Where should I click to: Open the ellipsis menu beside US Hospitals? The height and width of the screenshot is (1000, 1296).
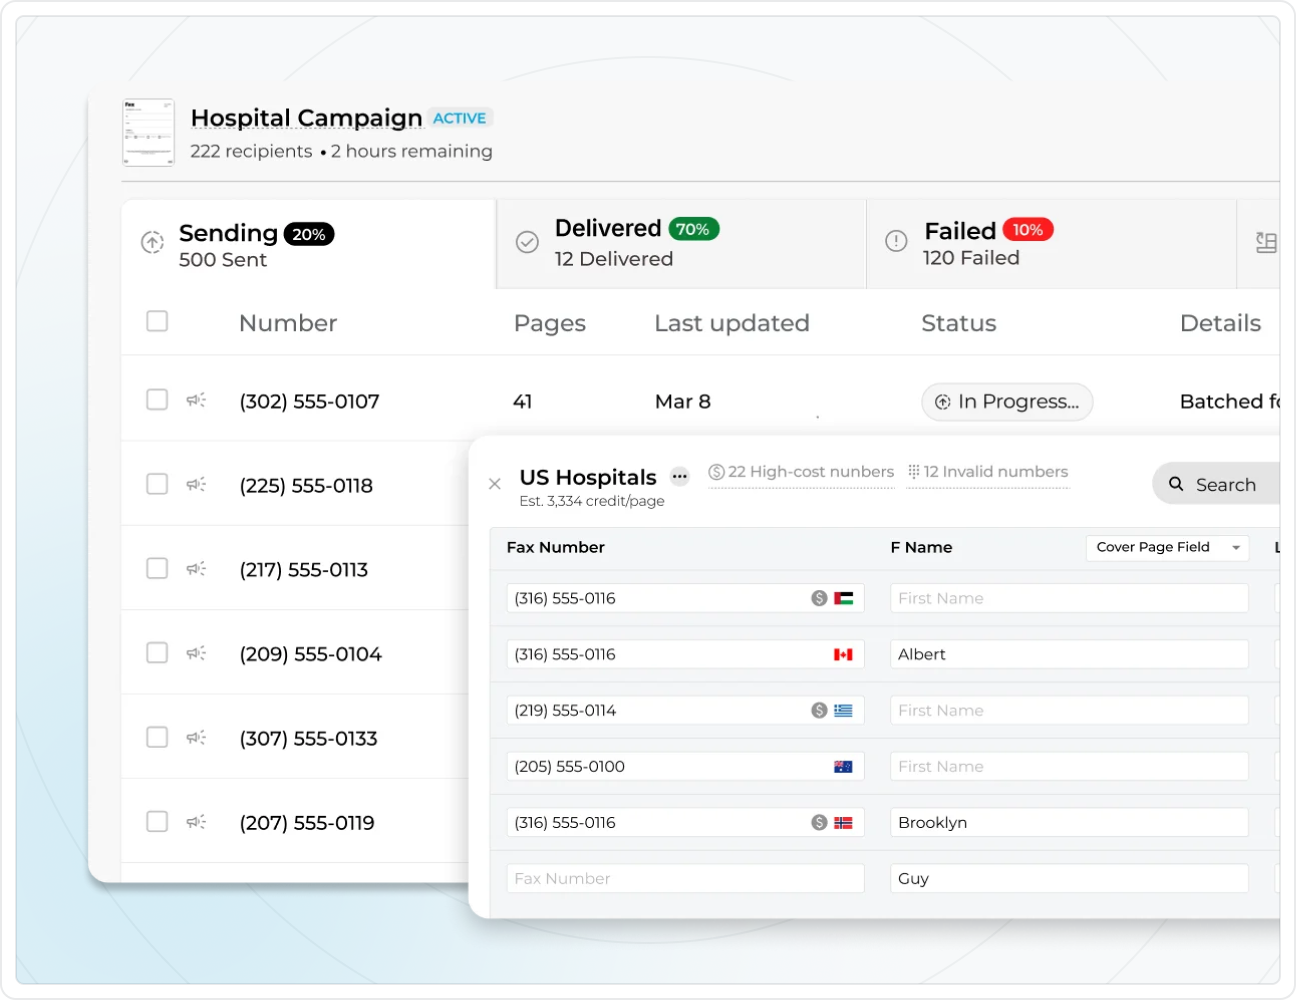tap(680, 477)
